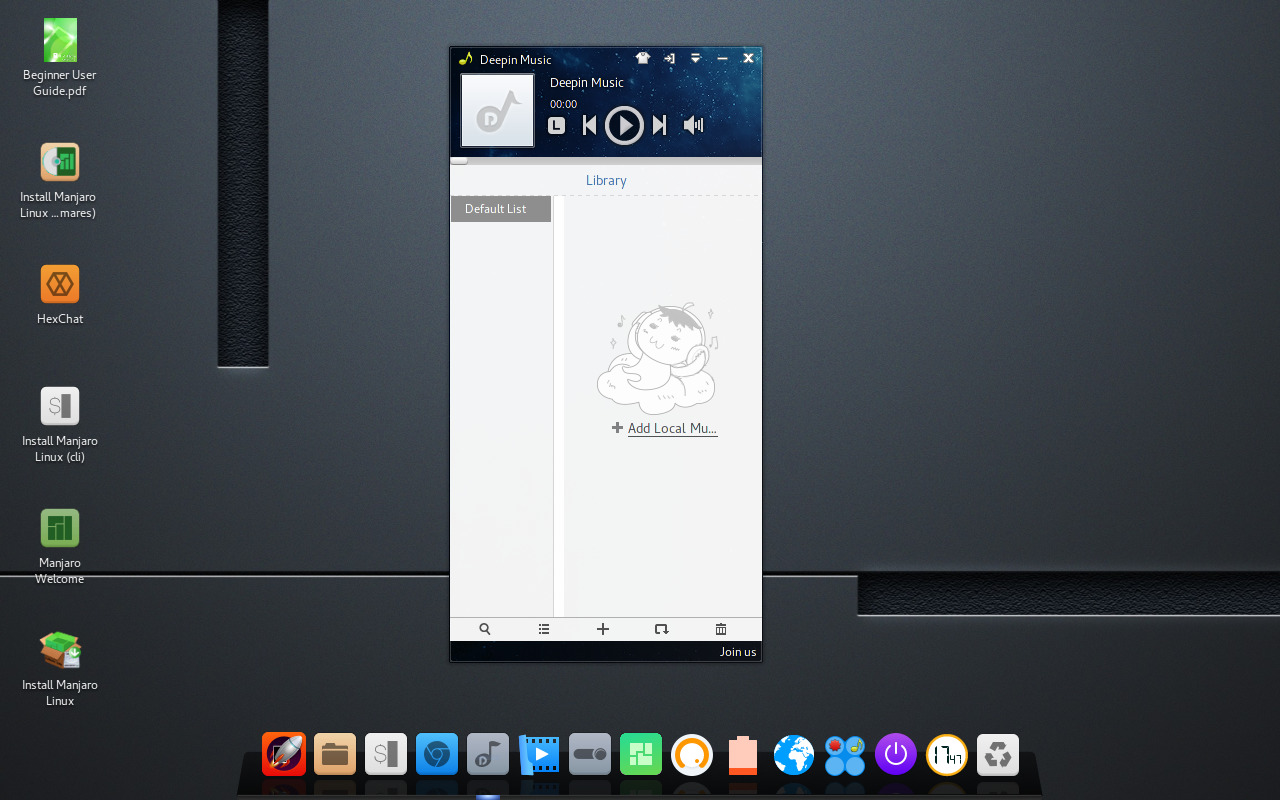Select the Library tab
Viewport: 1280px width, 800px height.
[x=606, y=180]
